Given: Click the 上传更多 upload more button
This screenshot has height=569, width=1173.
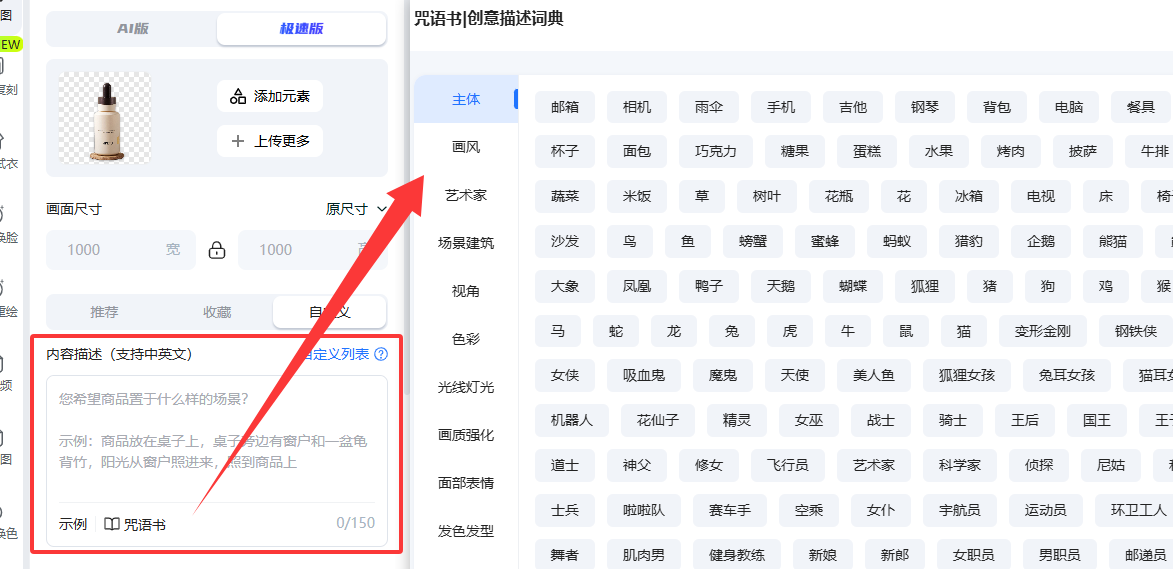Looking at the screenshot, I should coord(270,141).
